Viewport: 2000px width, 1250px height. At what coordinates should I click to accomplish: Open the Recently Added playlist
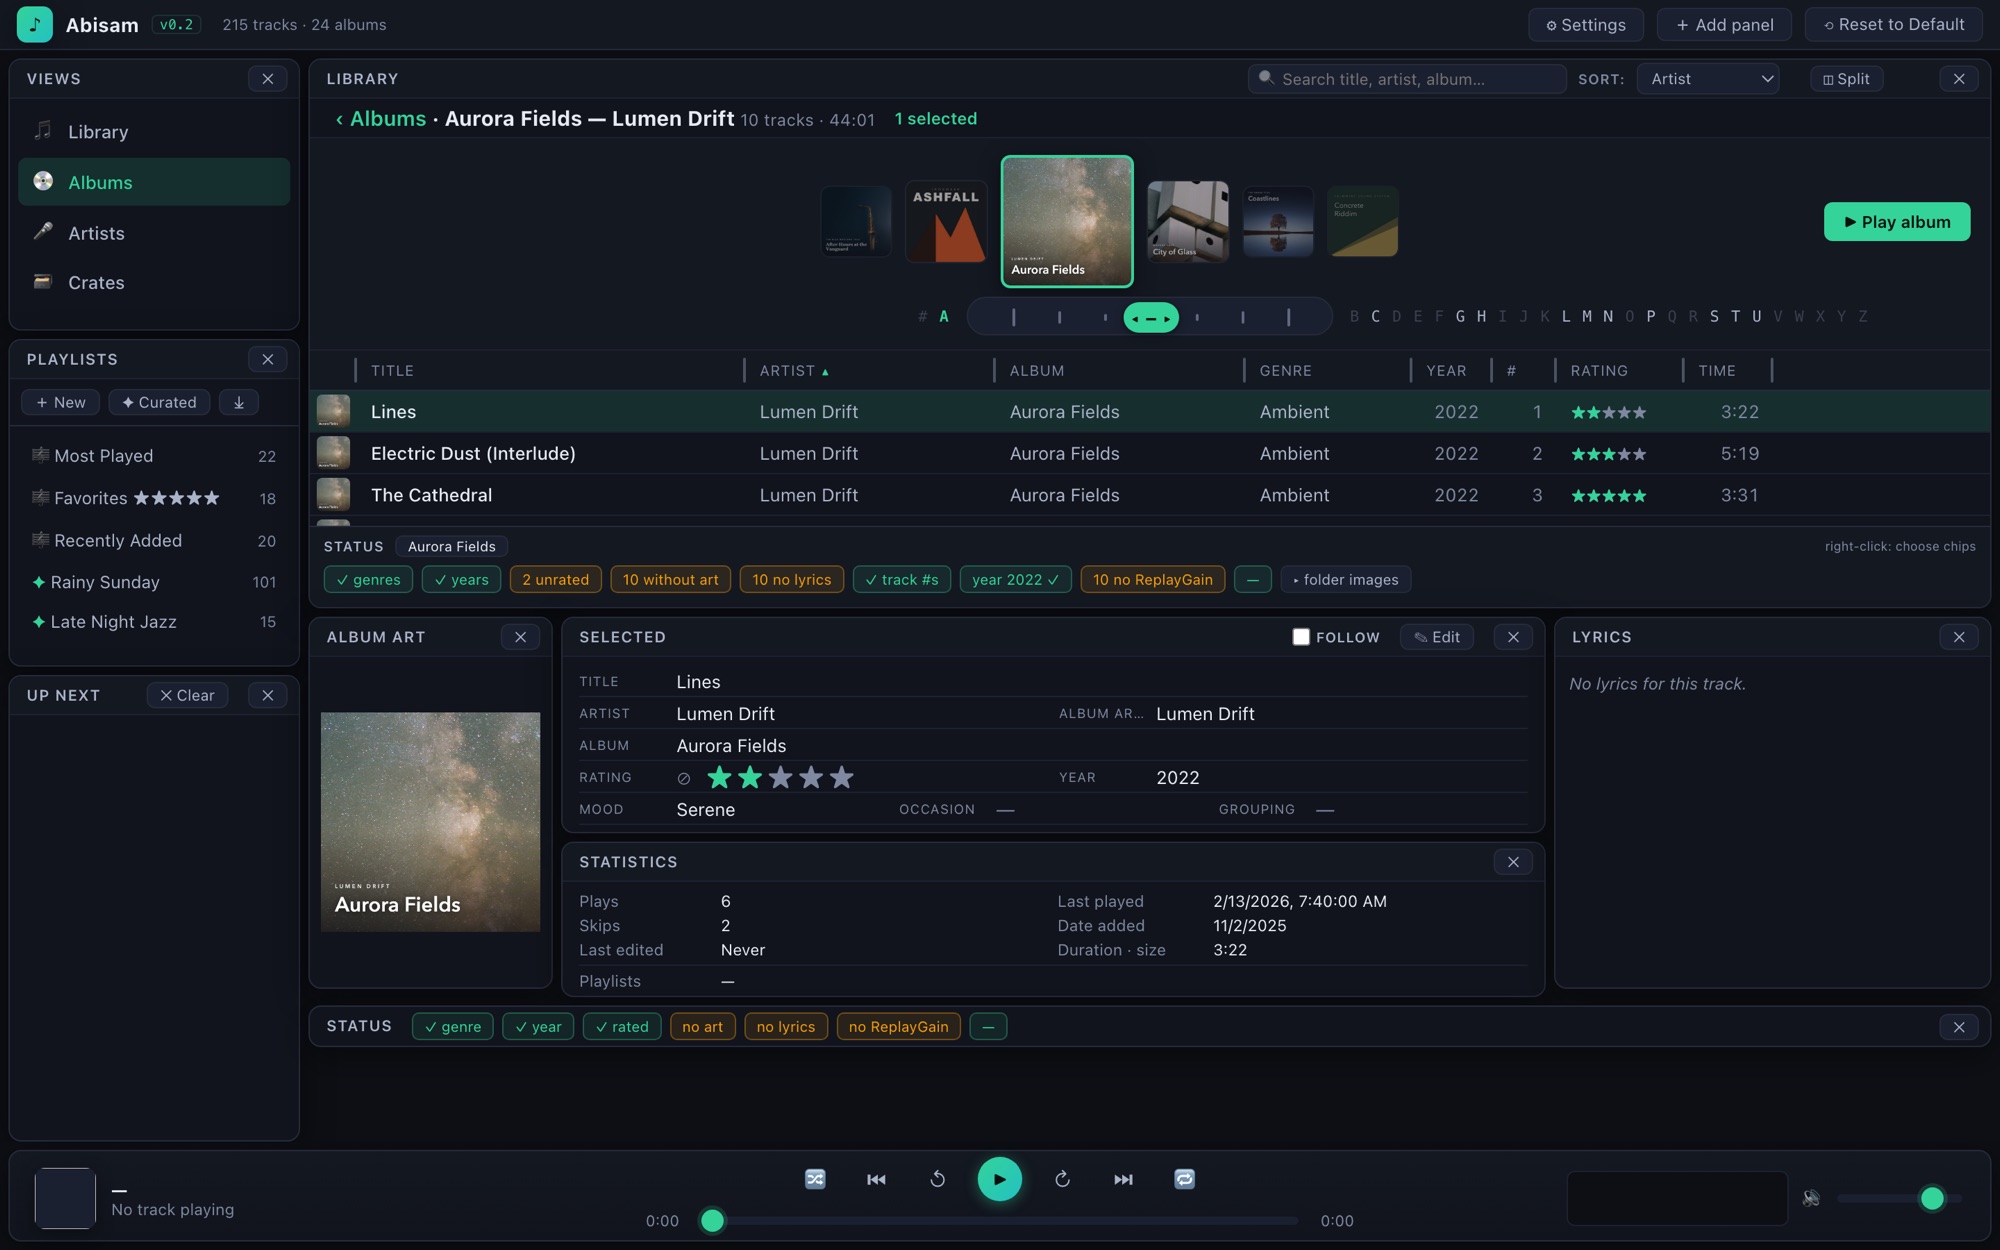pos(154,540)
